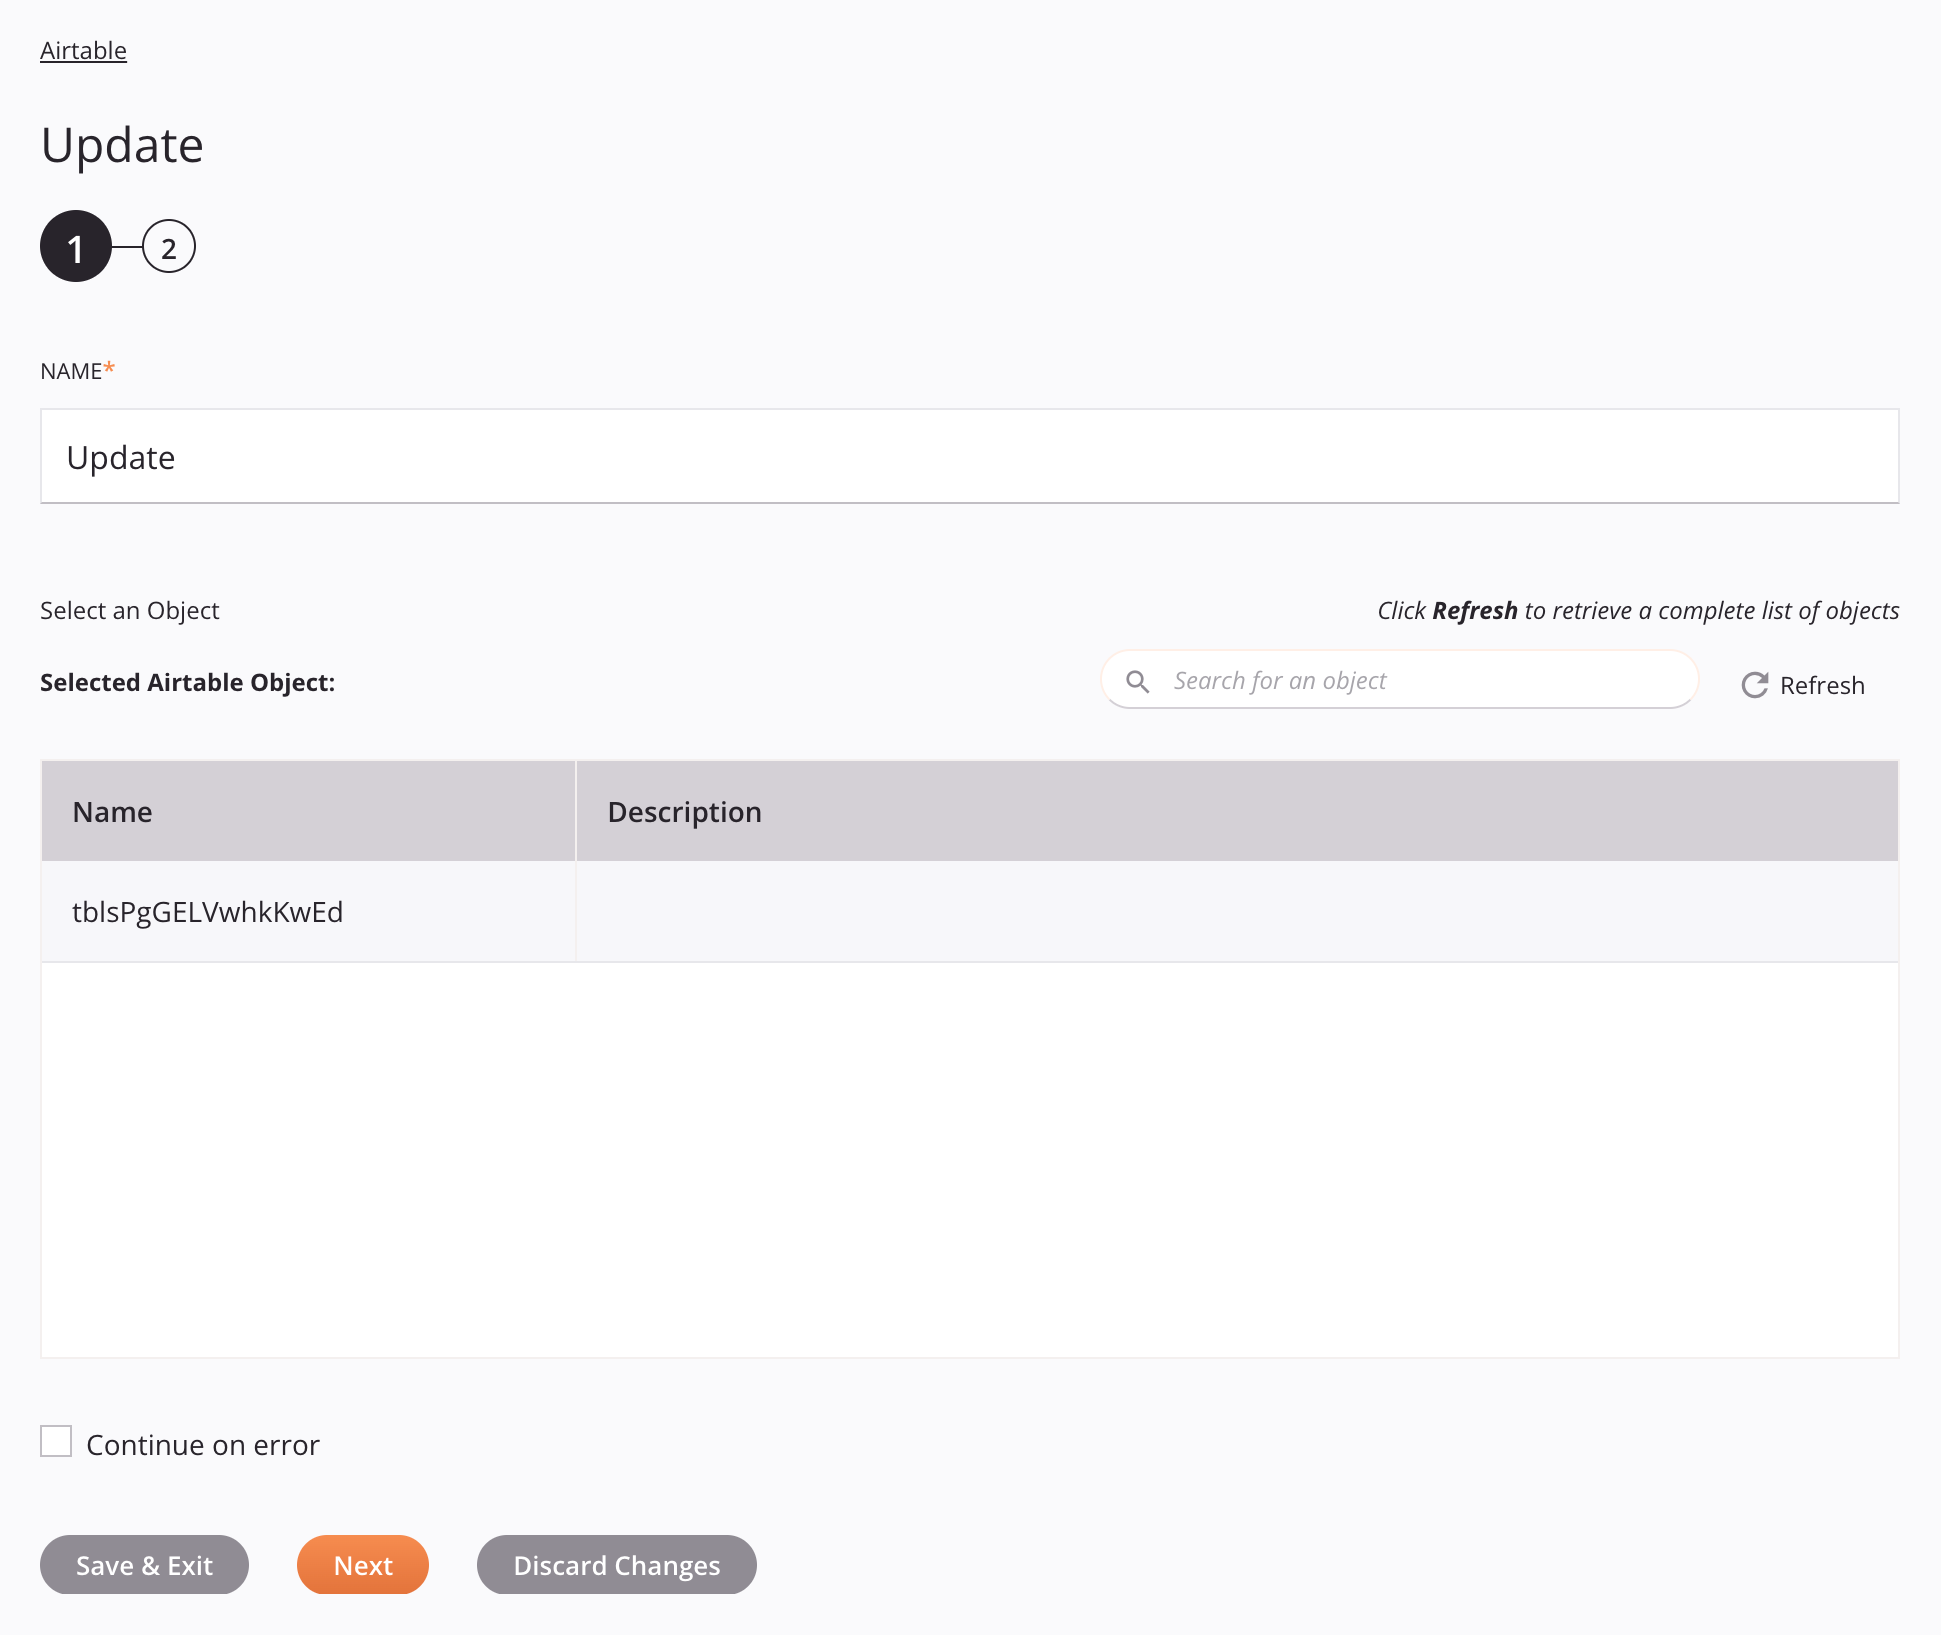The image size is (1941, 1635).
Task: Click the Airtable breadcrumb link
Action: click(83, 49)
